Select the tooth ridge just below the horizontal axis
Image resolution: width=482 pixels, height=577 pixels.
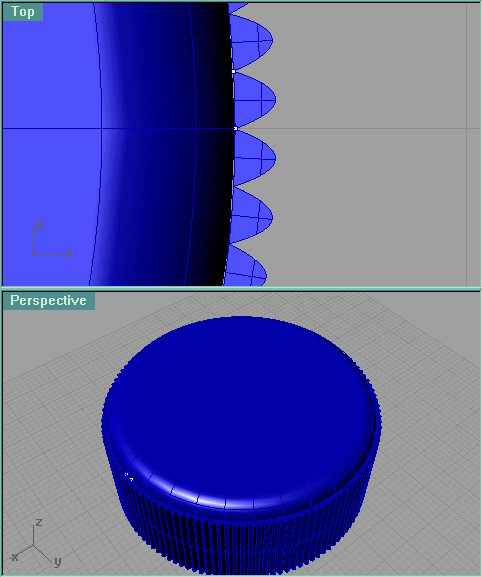click(x=254, y=157)
